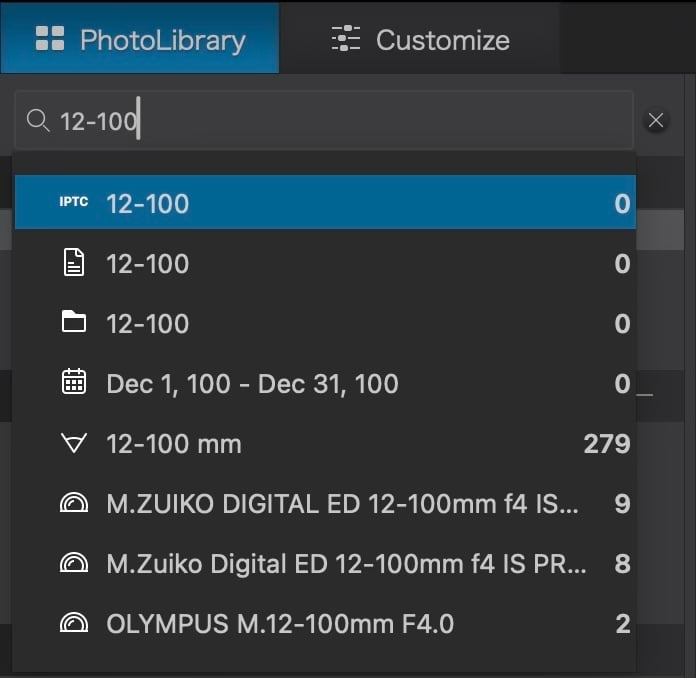Click the IPTC icon beside 12-100
The image size is (696, 678).
tap(73, 203)
